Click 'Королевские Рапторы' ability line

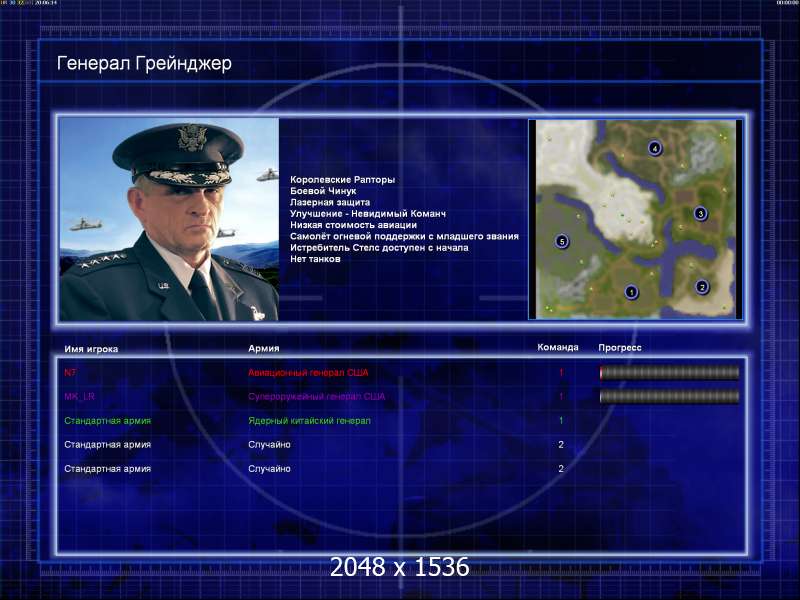[342, 180]
